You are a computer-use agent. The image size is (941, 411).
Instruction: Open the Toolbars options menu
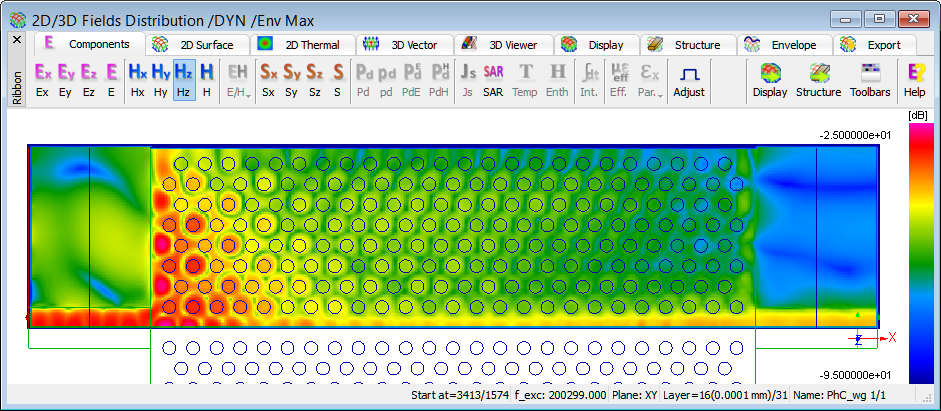[x=870, y=80]
